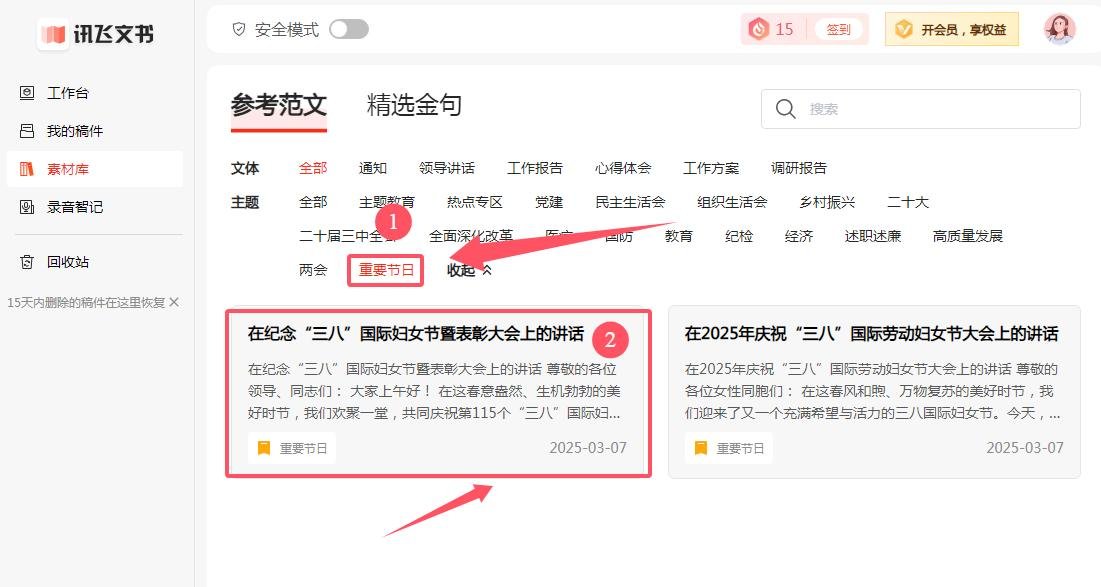Switch to the 精选金句 tab
Image resolution: width=1101 pixels, height=587 pixels.
pyautogui.click(x=412, y=104)
